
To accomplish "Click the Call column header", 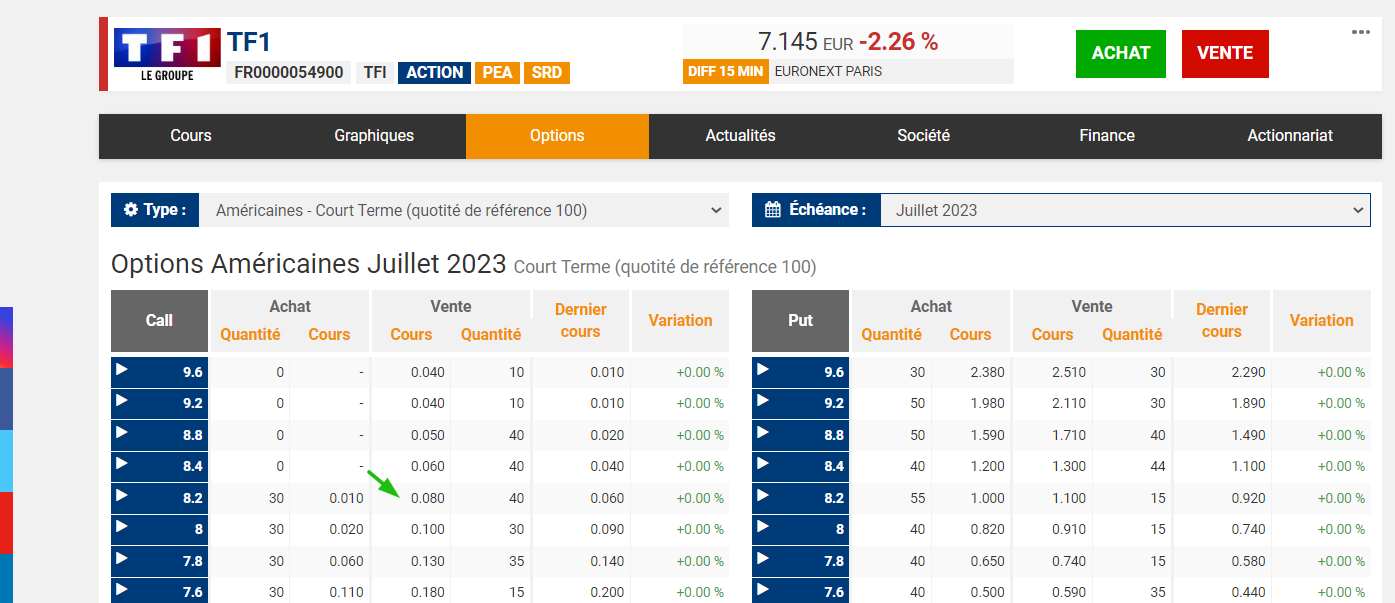I will point(159,321).
